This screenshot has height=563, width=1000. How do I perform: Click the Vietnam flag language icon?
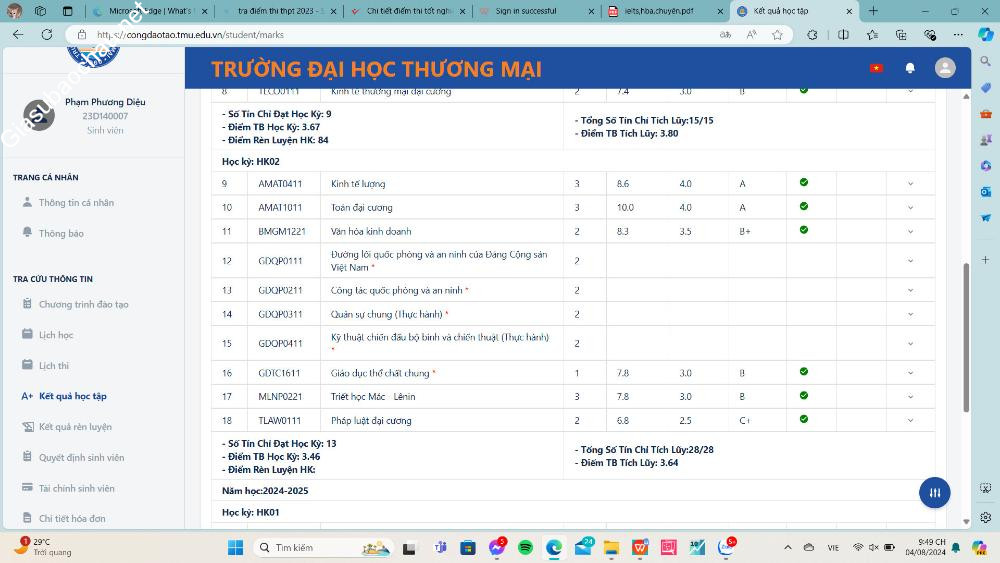pyautogui.click(x=876, y=68)
